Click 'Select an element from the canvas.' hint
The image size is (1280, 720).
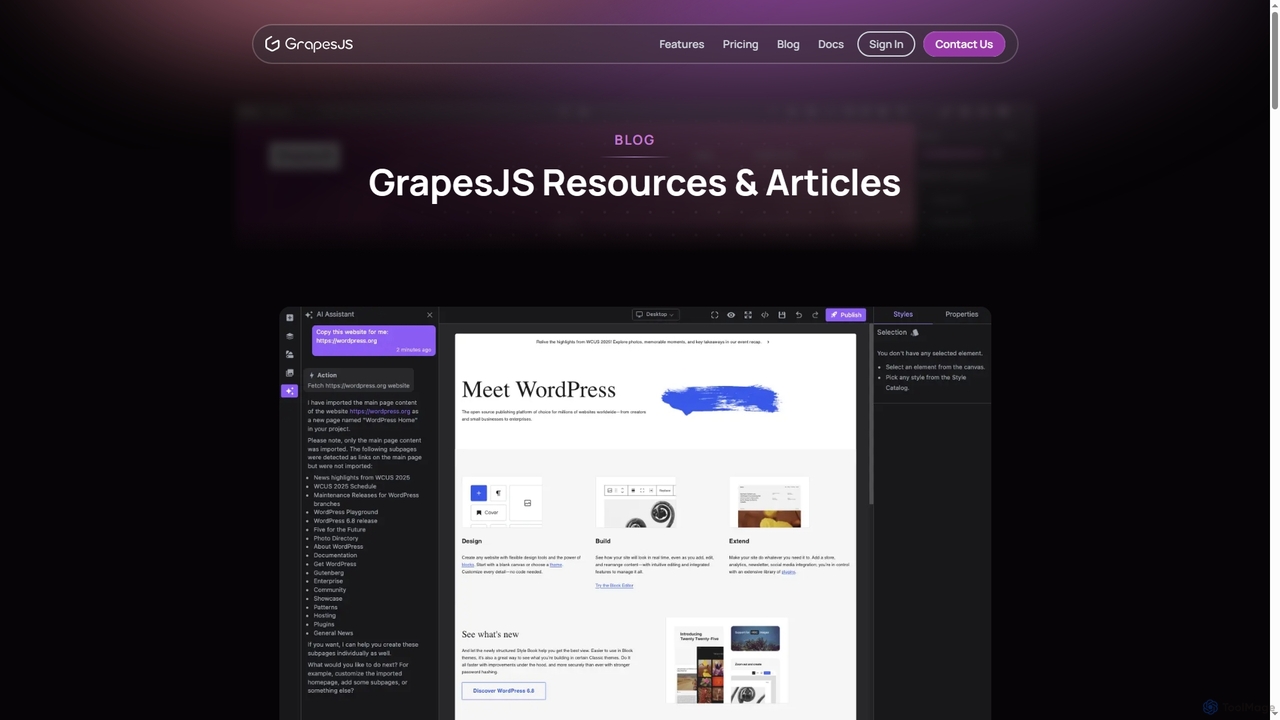[935, 367]
